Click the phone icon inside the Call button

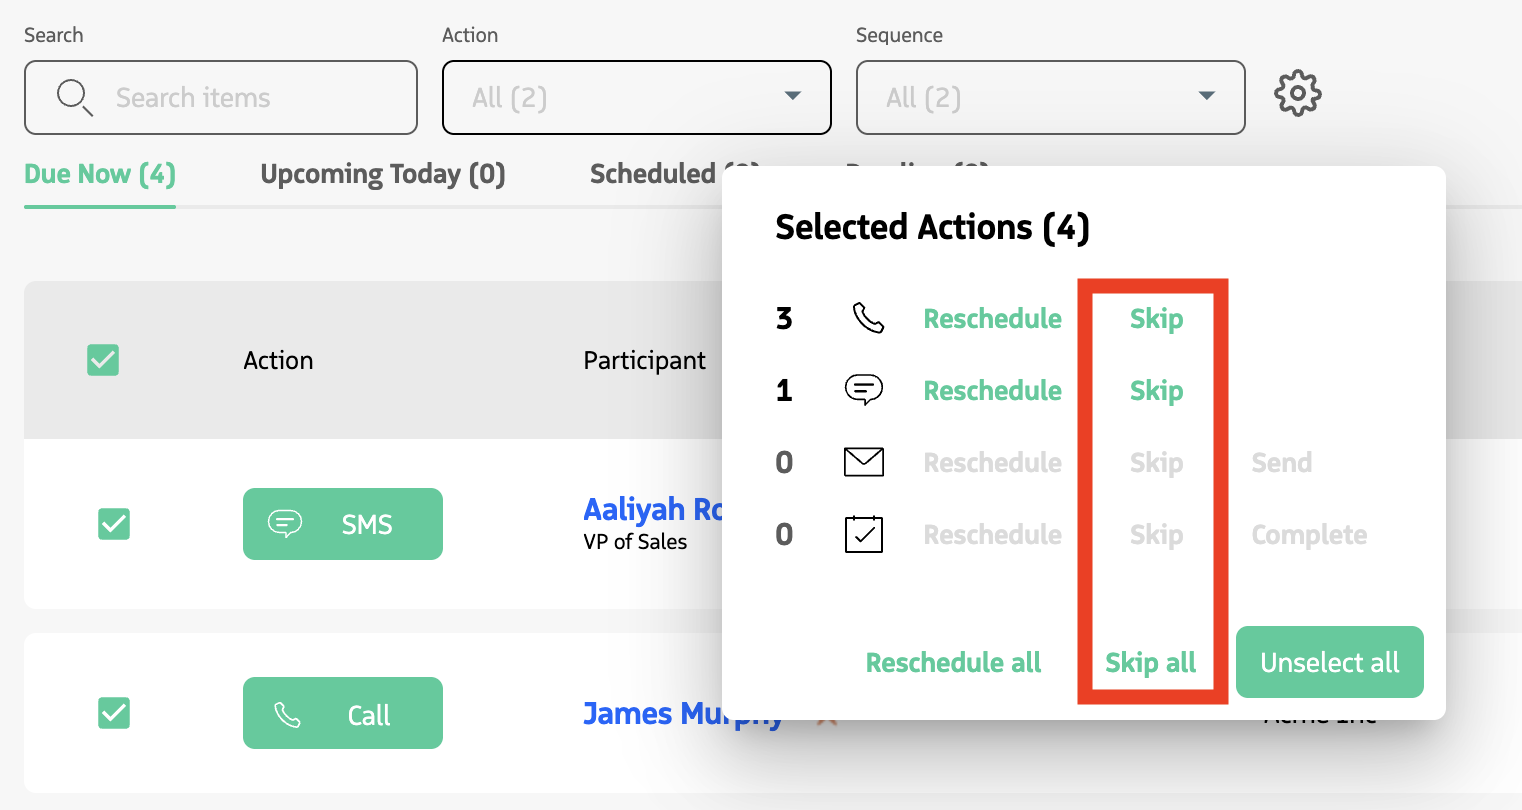click(x=289, y=713)
